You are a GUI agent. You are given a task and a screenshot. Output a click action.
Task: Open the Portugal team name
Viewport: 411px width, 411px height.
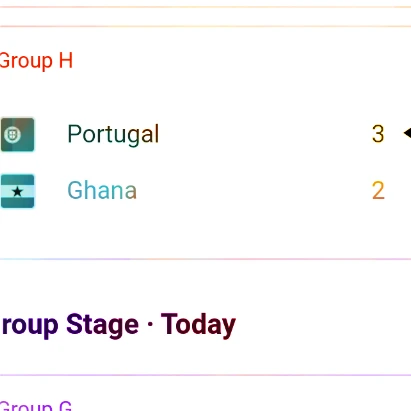[113, 134]
